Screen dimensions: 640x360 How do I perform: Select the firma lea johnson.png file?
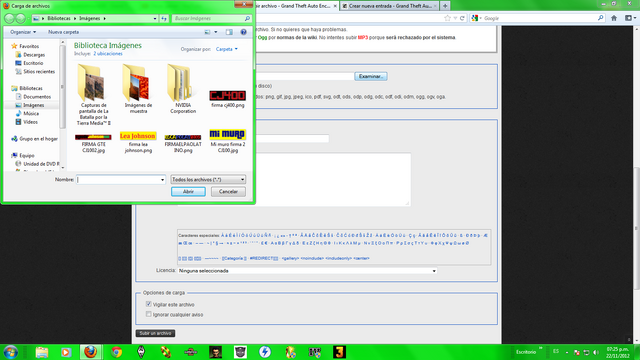[x=138, y=142]
